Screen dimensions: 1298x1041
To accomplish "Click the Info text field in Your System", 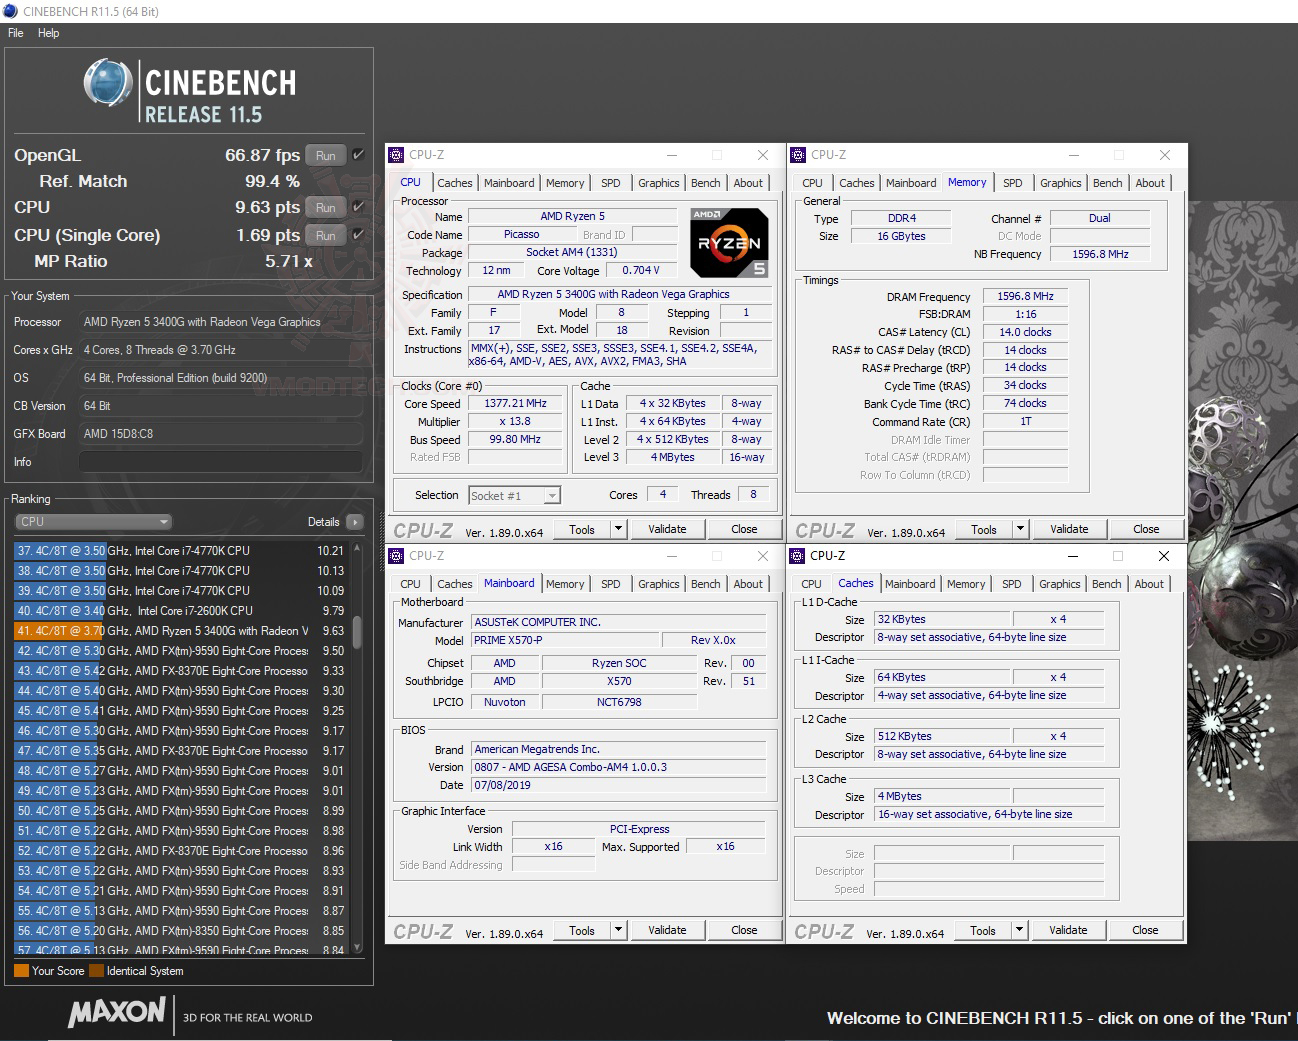I will pos(220,462).
